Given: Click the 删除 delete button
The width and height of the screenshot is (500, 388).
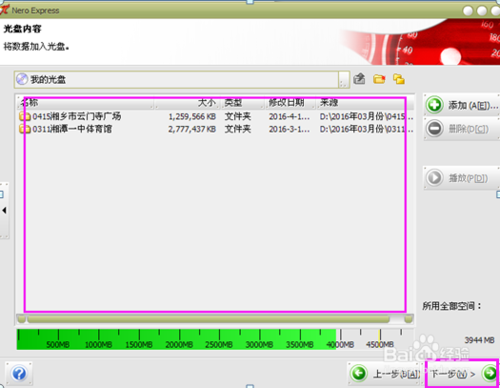Looking at the screenshot, I should (x=461, y=129).
